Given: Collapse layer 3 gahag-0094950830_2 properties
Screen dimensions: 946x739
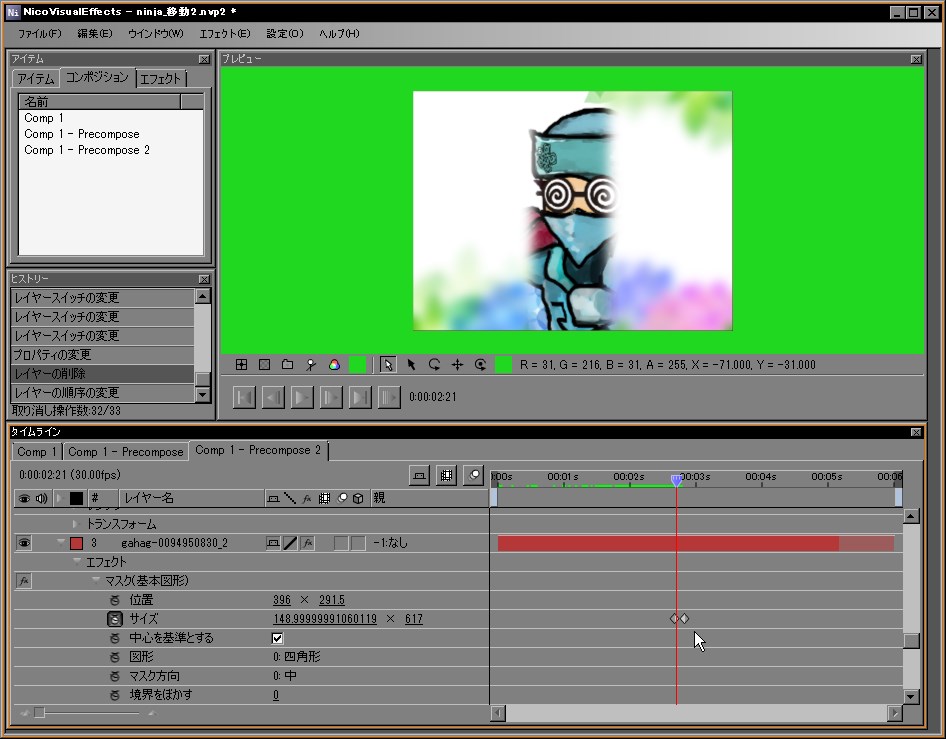Looking at the screenshot, I should click(60, 543).
